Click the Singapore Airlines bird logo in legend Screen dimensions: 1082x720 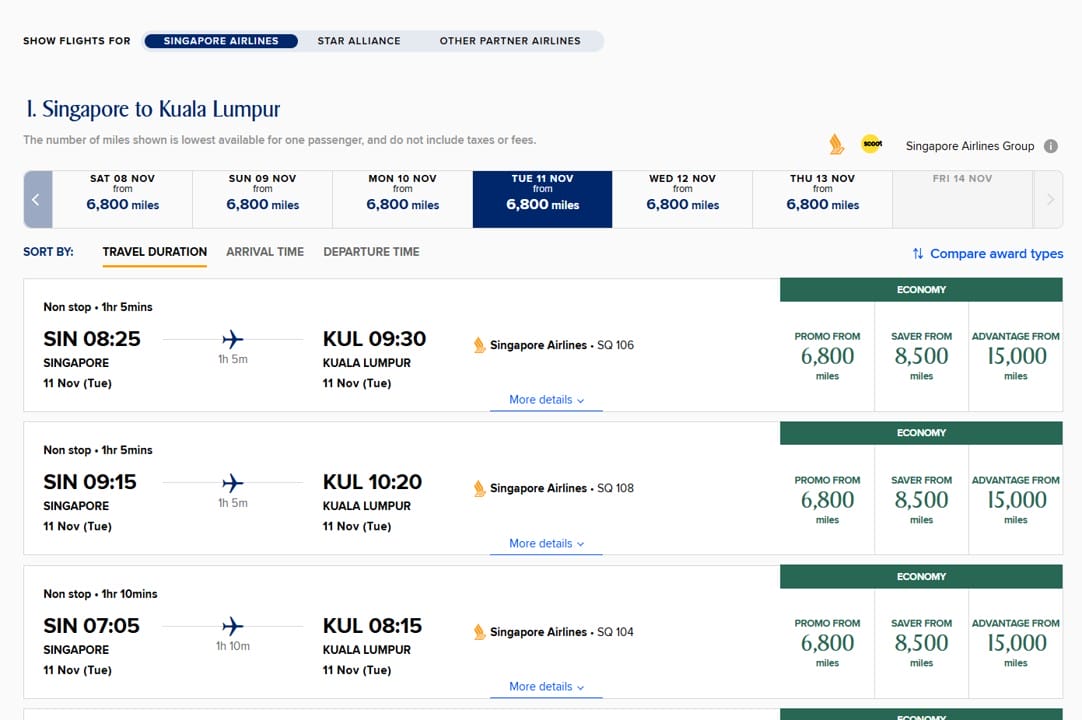[837, 145]
